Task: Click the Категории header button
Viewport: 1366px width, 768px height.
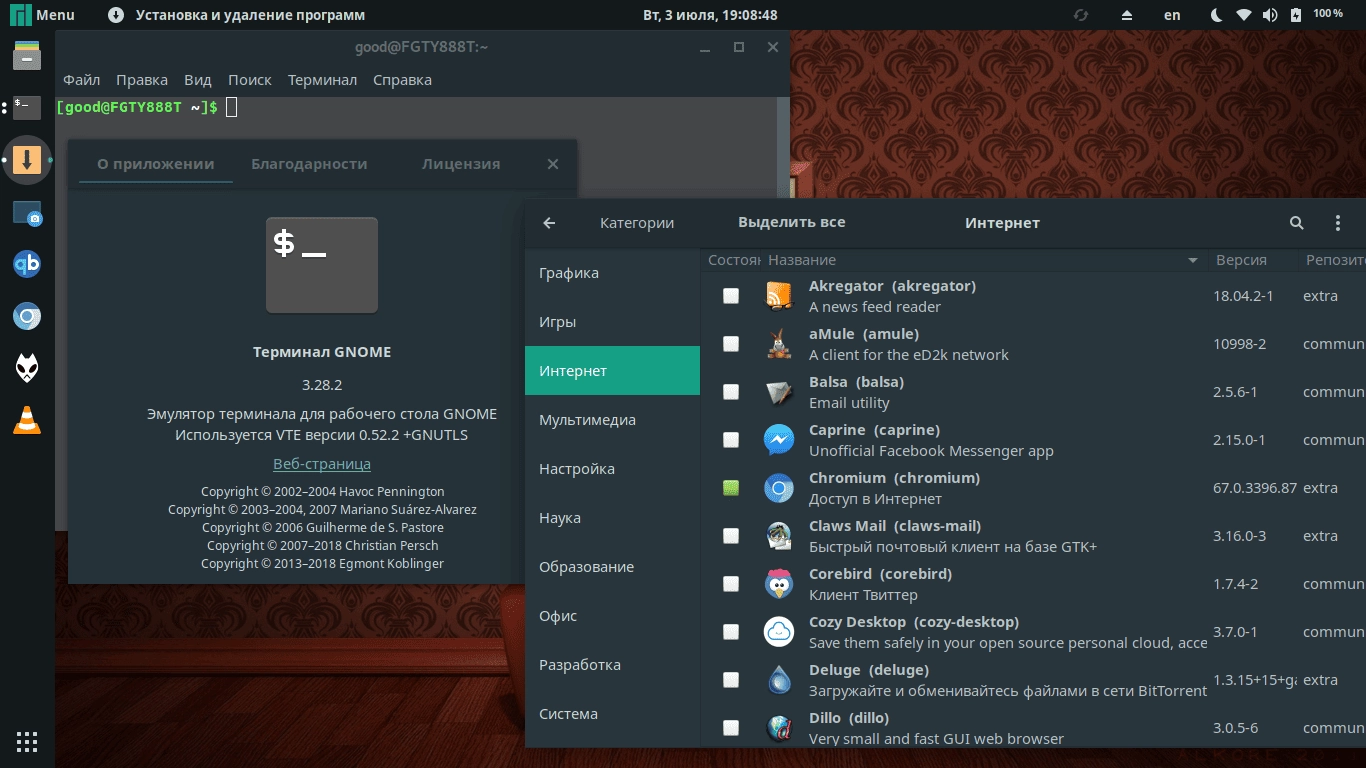Action: [637, 223]
